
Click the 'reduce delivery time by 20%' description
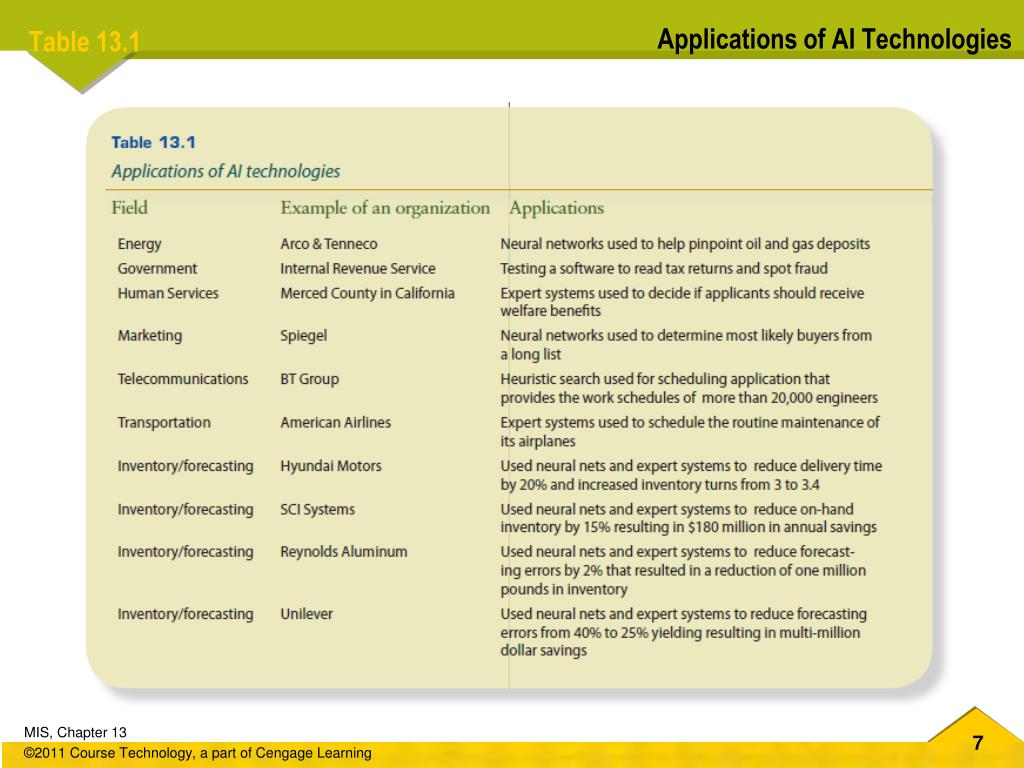(691, 475)
